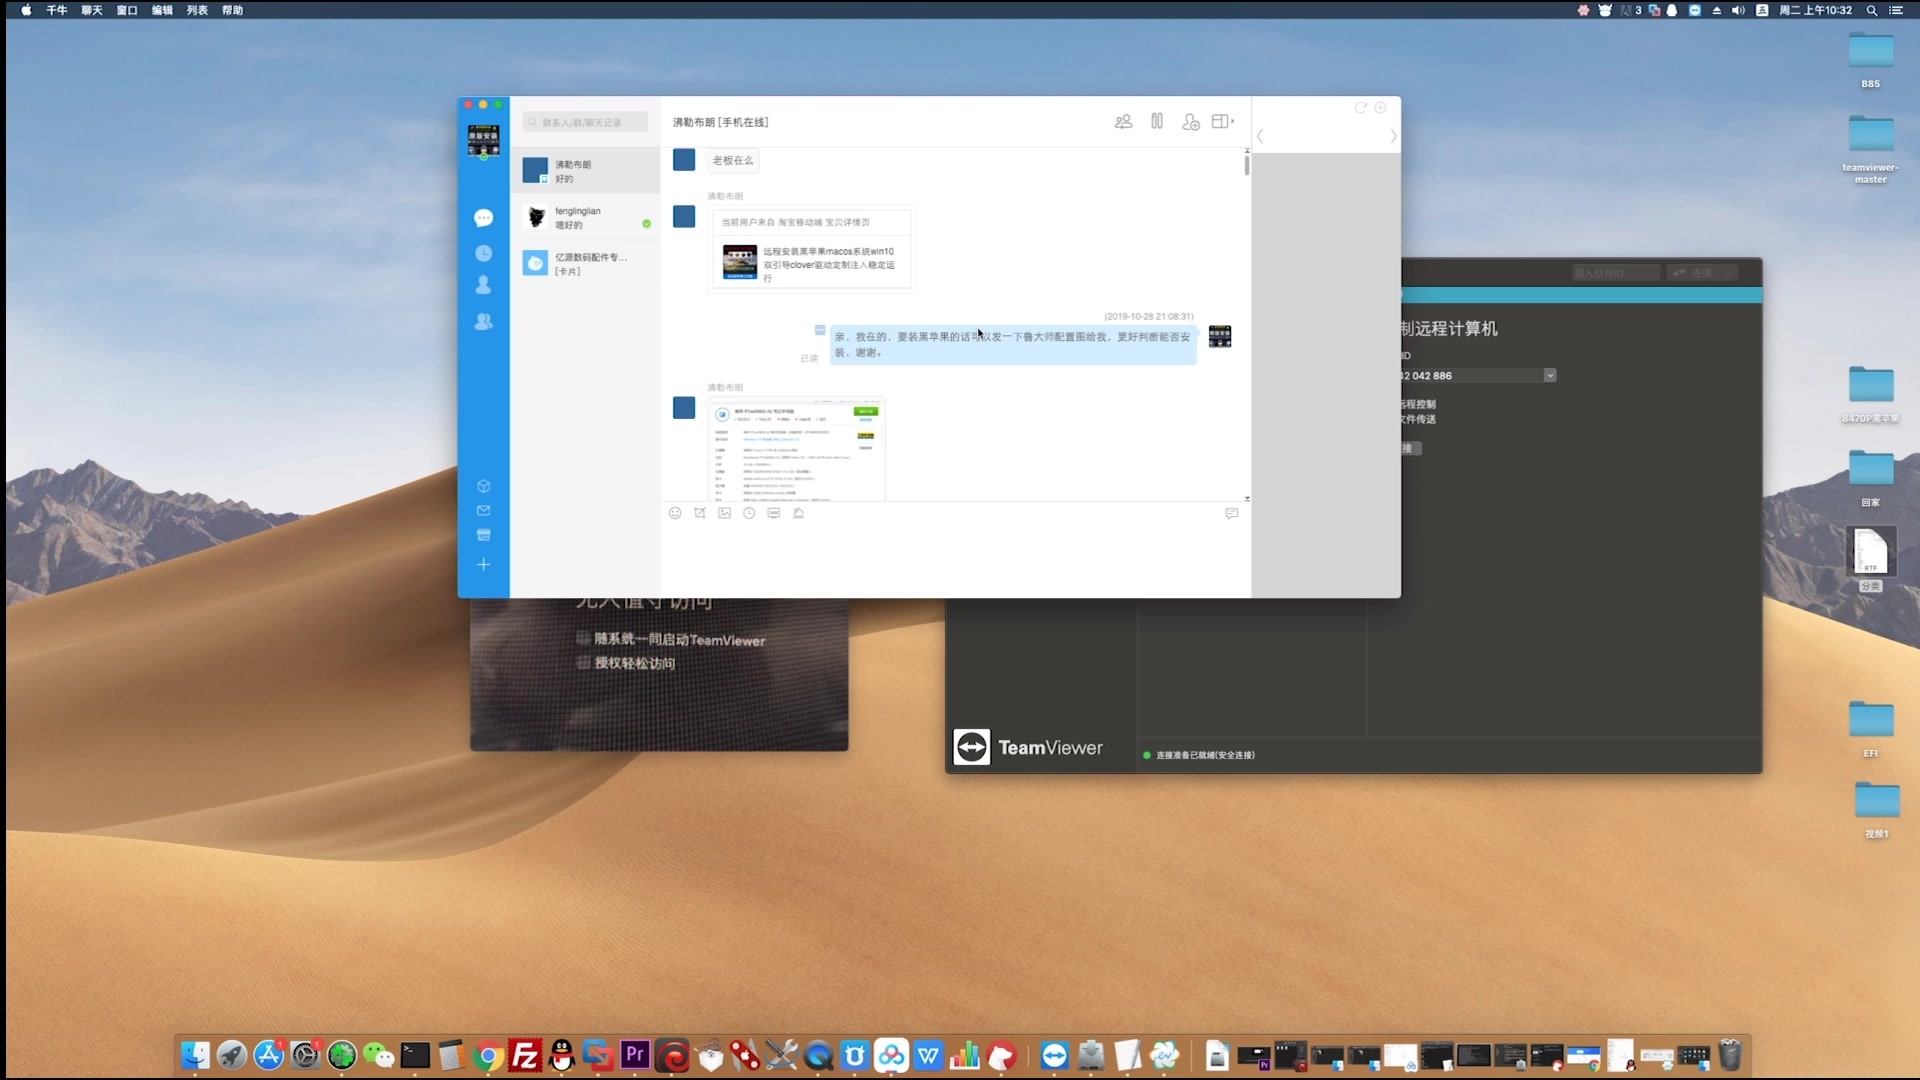Open the Taobao product link card

tap(812, 264)
